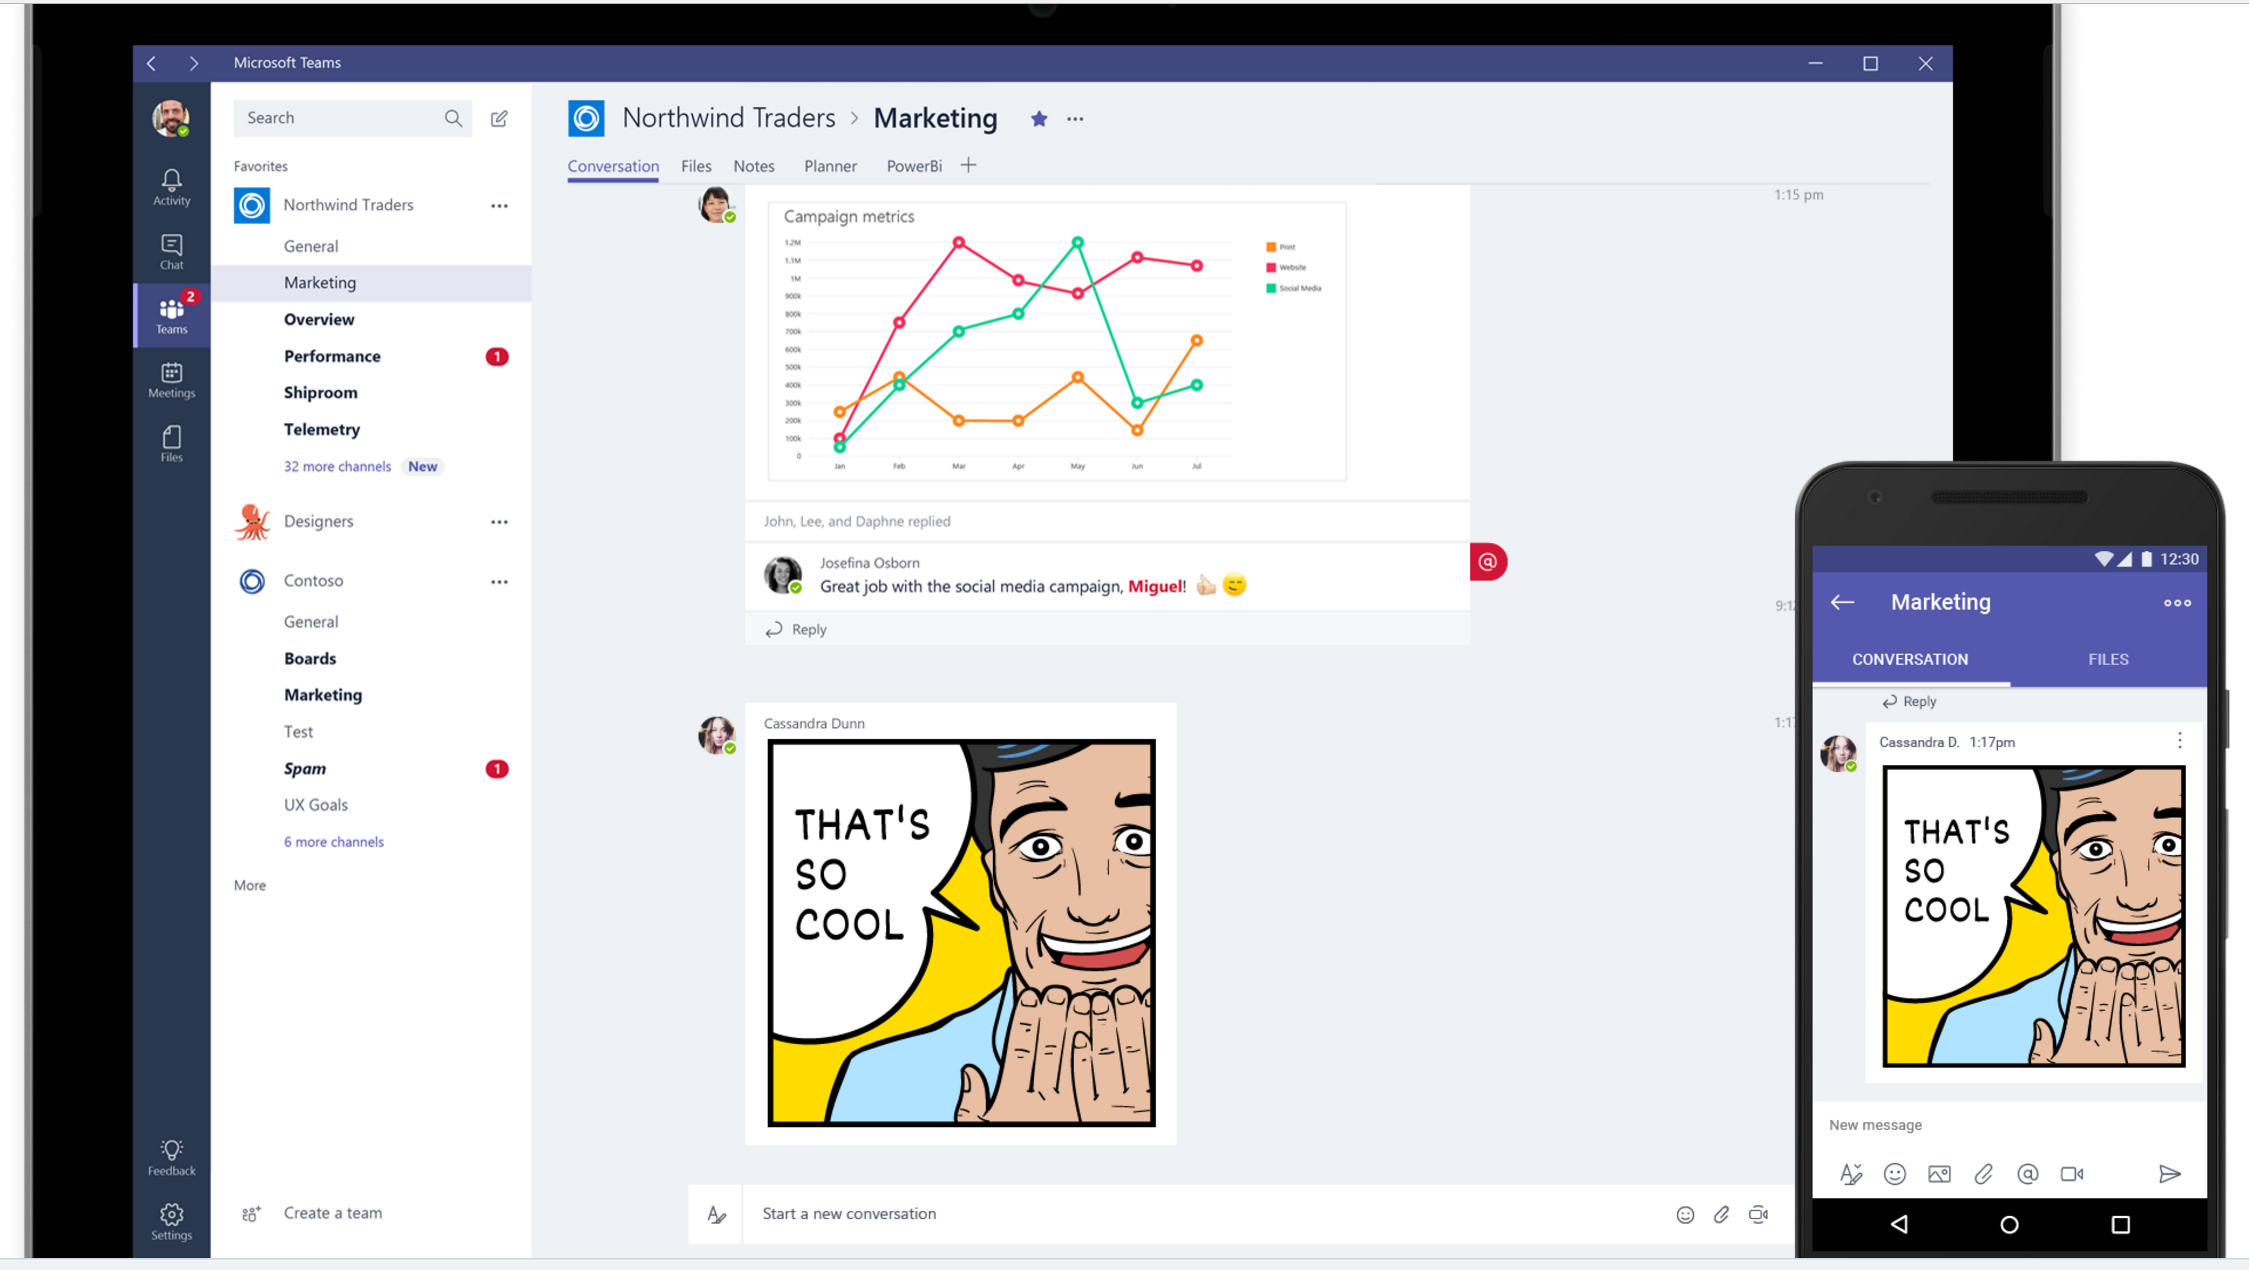The width and height of the screenshot is (2249, 1270).
Task: Tap the CONVERSATION tab on the phone
Action: point(1910,659)
